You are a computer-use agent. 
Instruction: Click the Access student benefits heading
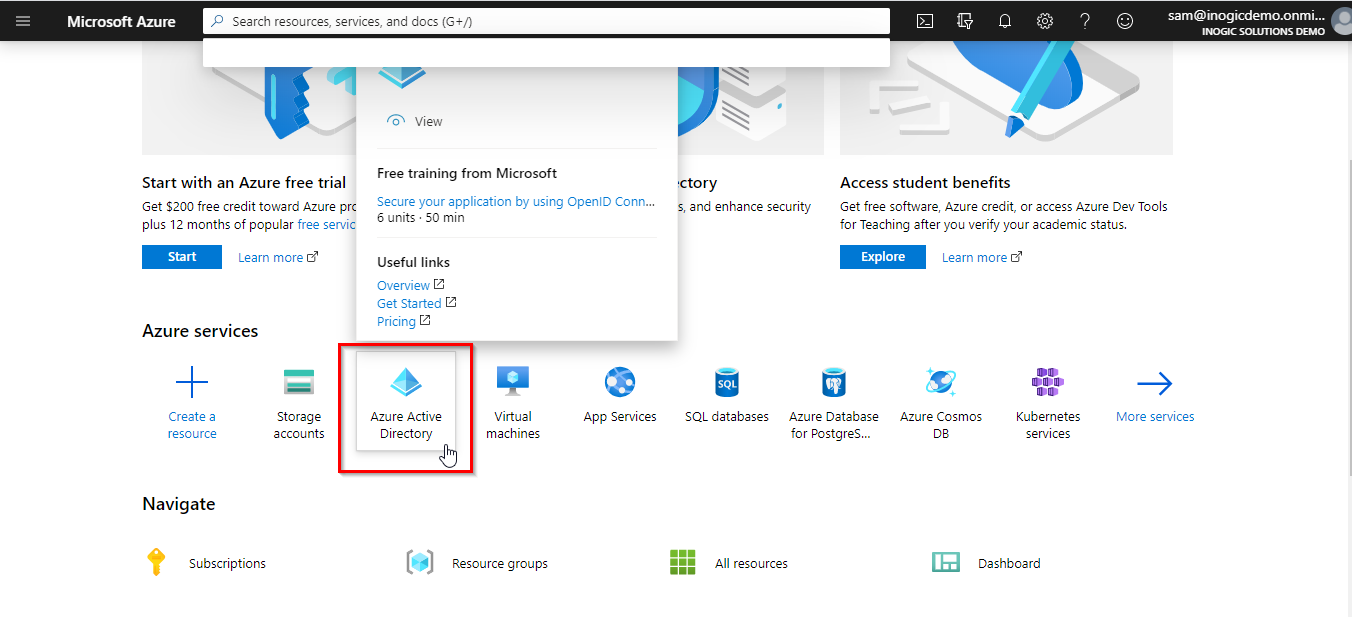[x=925, y=183]
